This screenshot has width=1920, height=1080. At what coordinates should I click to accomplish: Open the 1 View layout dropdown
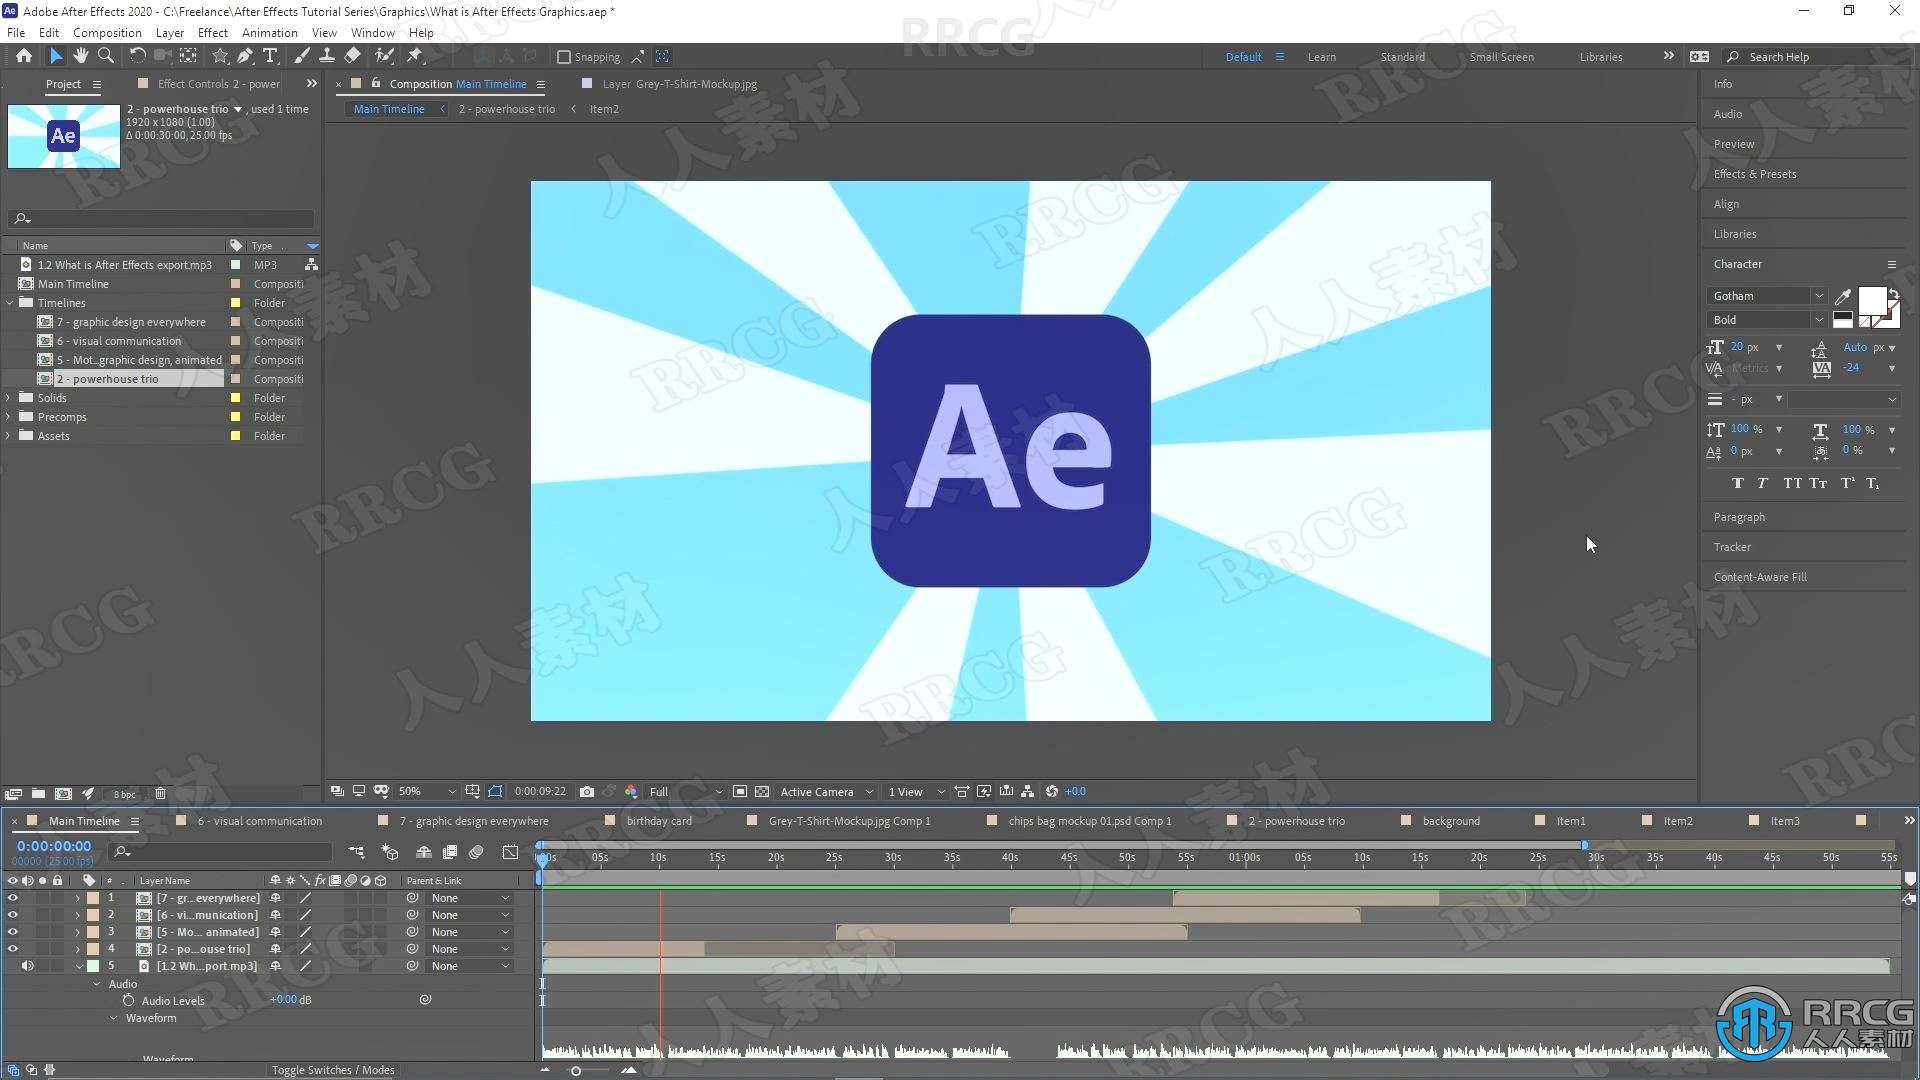916,791
